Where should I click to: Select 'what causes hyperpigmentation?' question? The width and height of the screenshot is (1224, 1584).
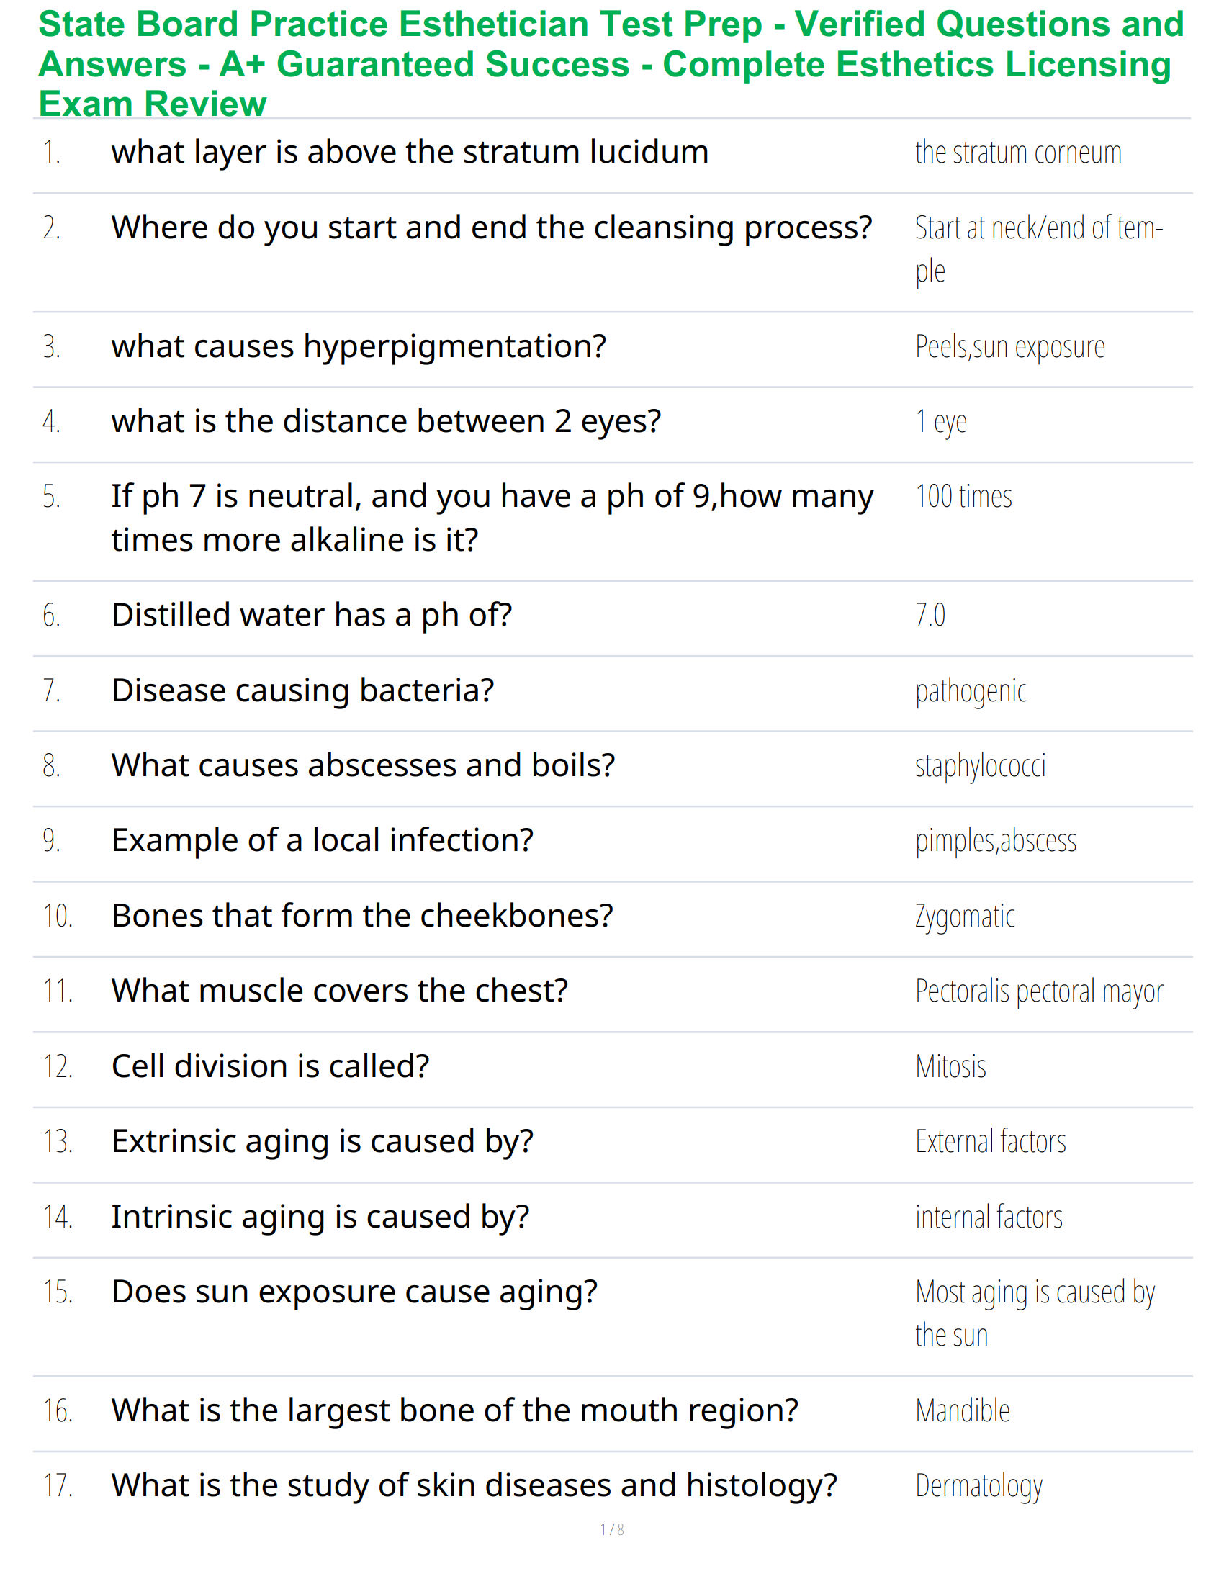tap(359, 346)
